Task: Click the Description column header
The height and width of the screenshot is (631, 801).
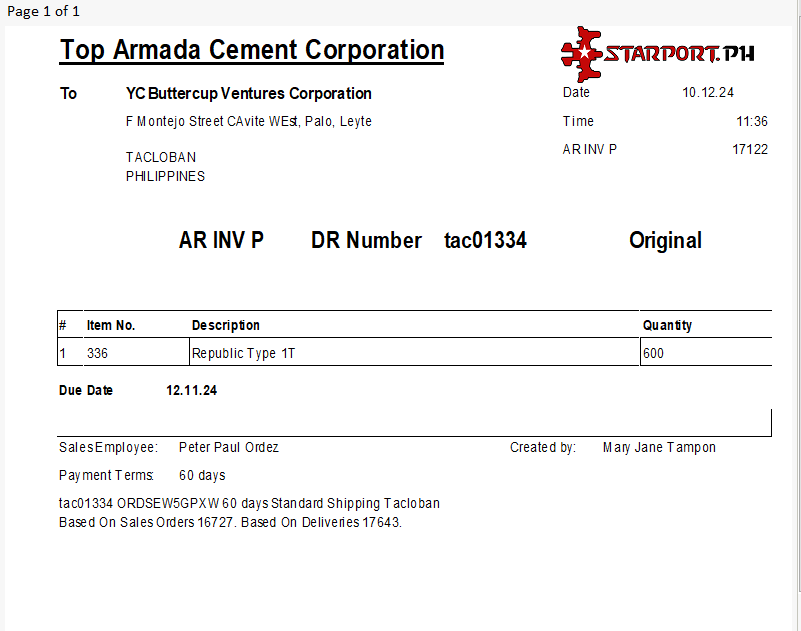Action: (226, 326)
